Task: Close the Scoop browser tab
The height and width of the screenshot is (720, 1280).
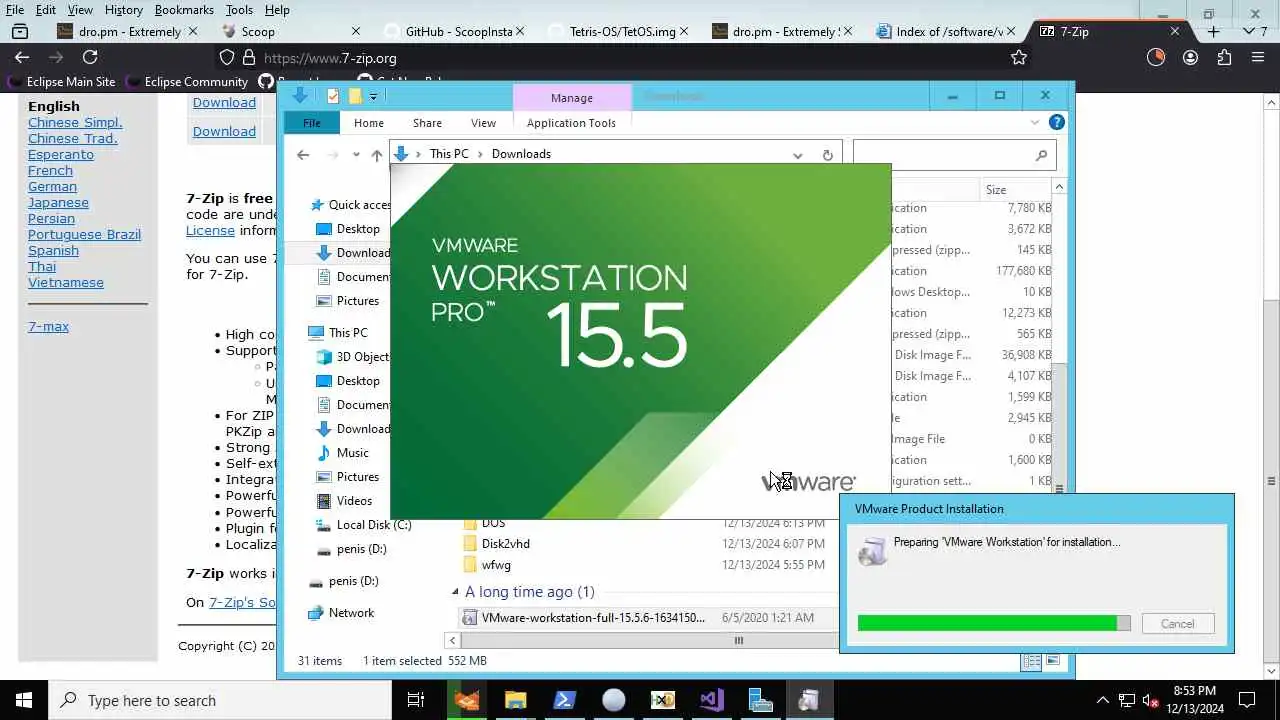Action: 356,31
